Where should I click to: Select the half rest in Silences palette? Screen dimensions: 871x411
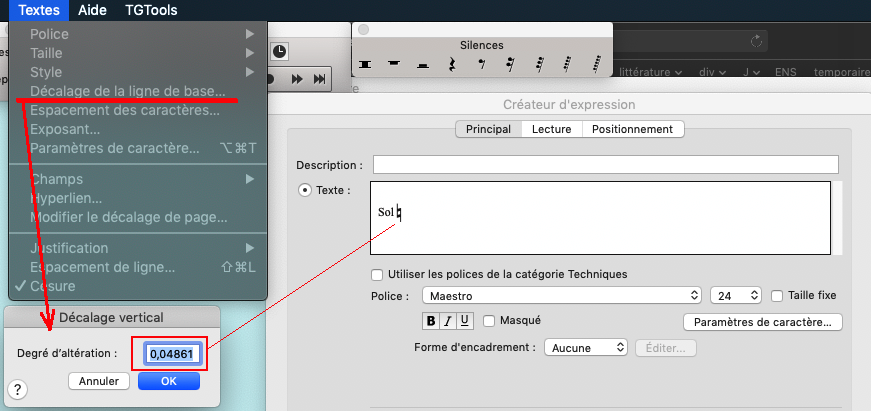[423, 64]
